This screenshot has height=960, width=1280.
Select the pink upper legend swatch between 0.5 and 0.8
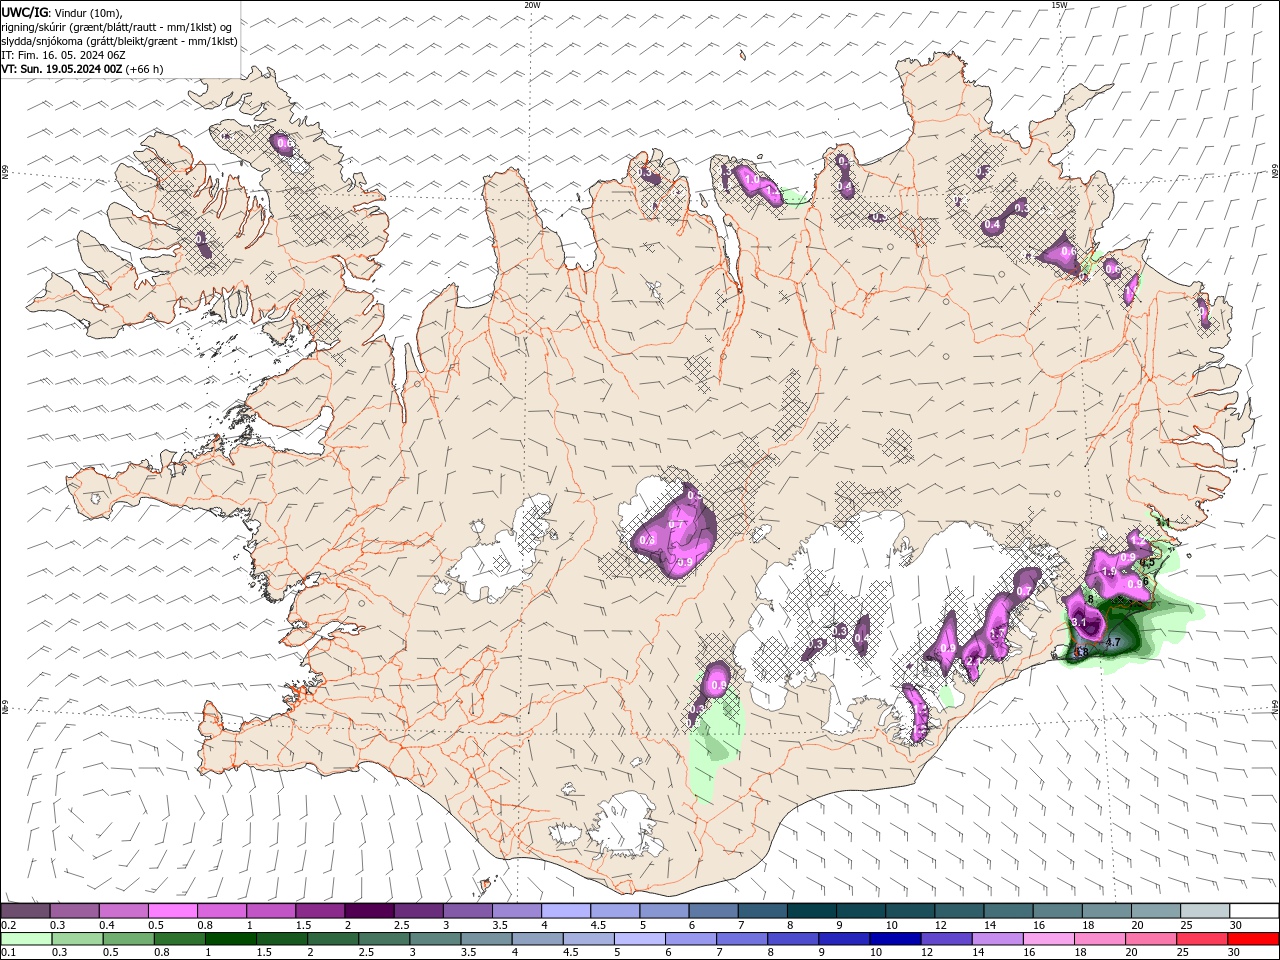[173, 911]
